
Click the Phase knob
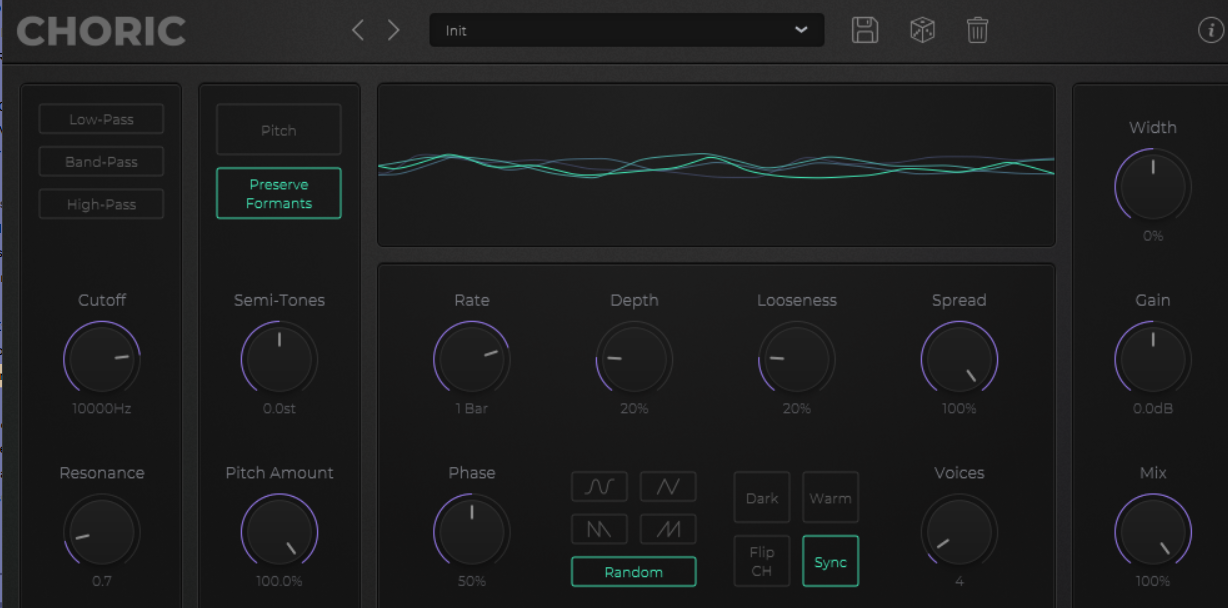472,531
